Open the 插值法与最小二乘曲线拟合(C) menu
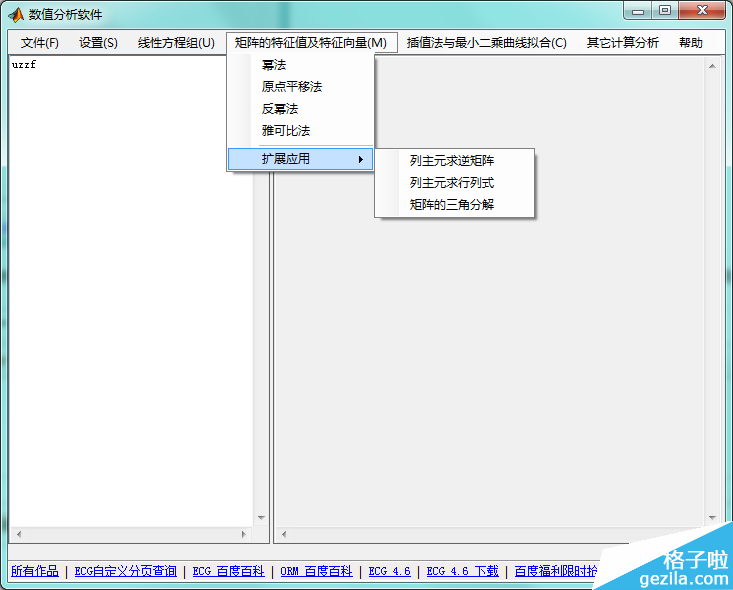Image resolution: width=733 pixels, height=590 pixels. click(486, 43)
